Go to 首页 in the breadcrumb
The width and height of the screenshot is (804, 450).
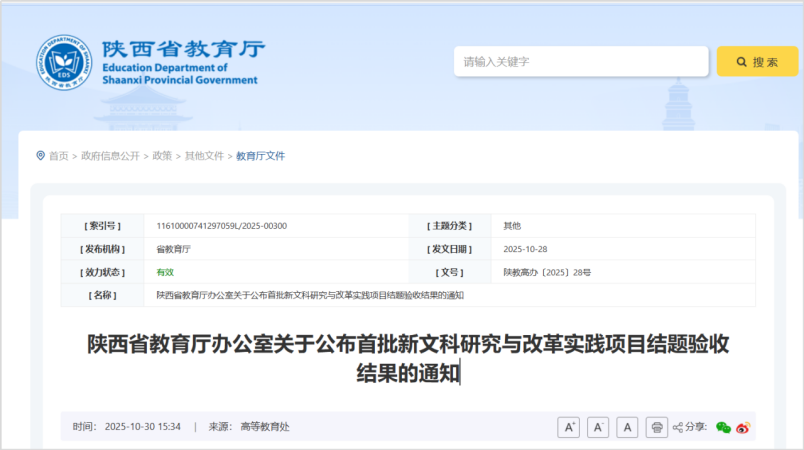coord(59,156)
